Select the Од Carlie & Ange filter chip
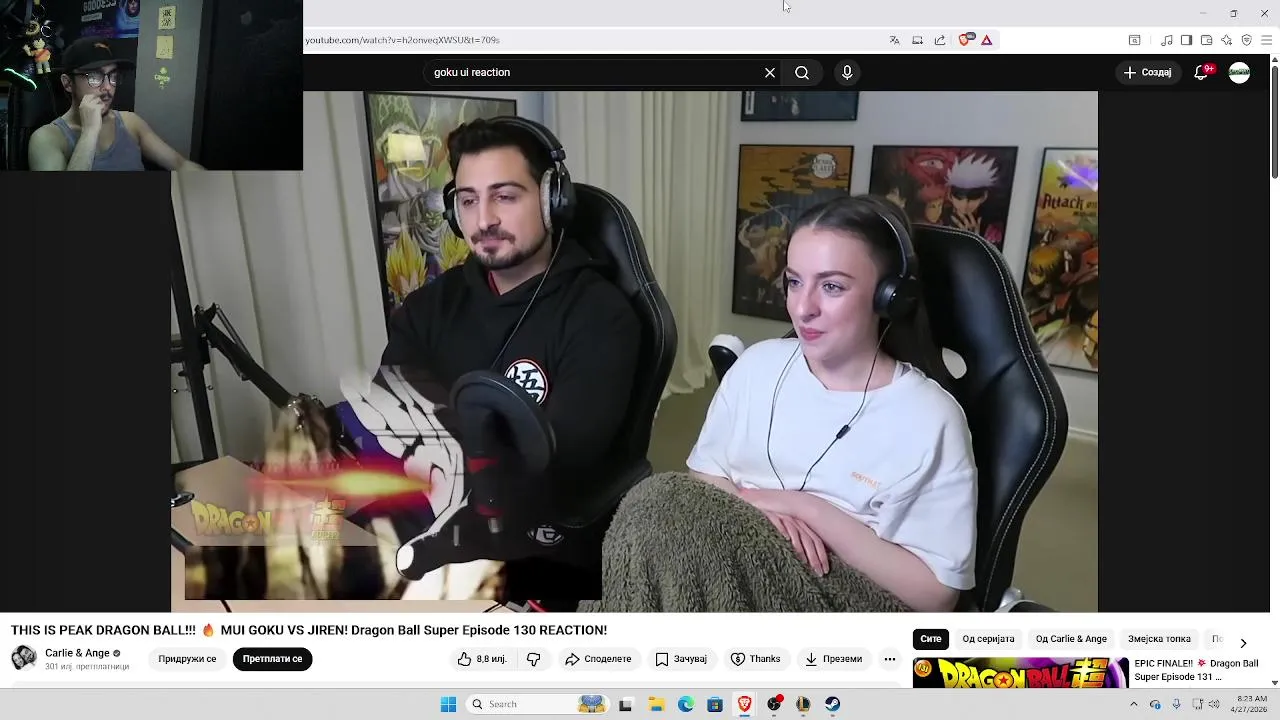The width and height of the screenshot is (1280, 720). click(1071, 639)
